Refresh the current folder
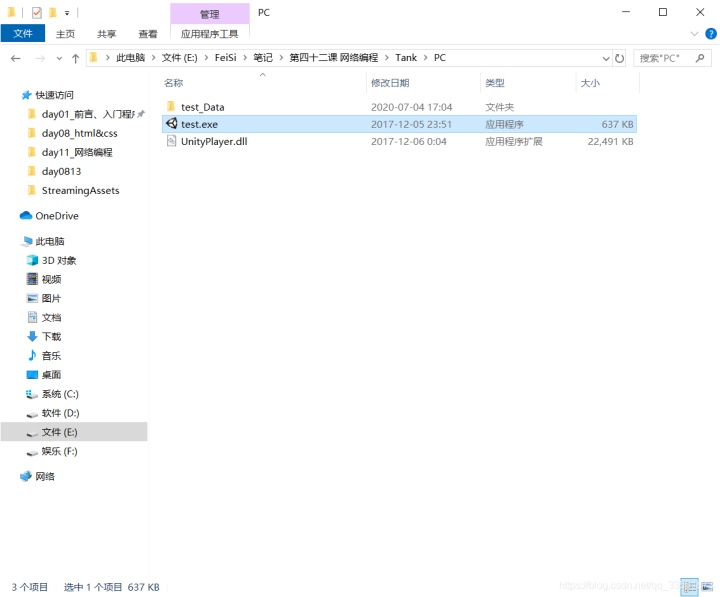The height and width of the screenshot is (597, 720). [619, 58]
